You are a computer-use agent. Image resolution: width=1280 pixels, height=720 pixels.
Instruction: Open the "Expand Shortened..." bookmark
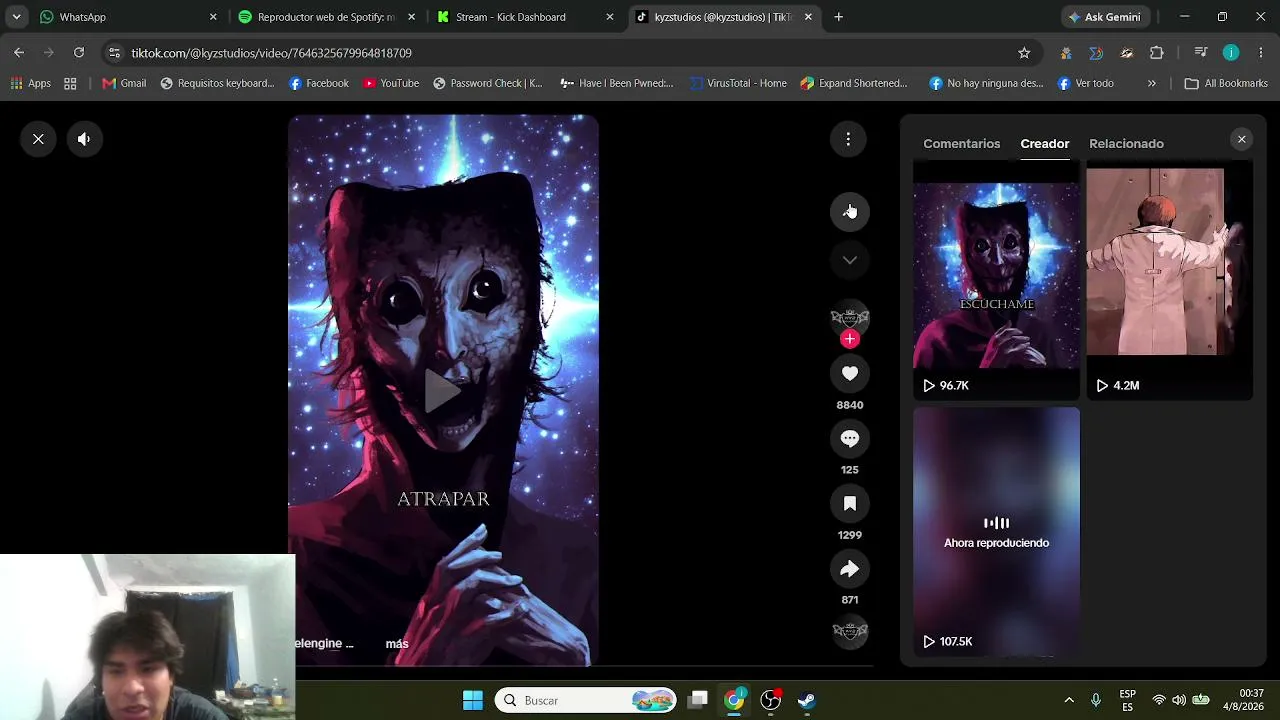click(854, 84)
